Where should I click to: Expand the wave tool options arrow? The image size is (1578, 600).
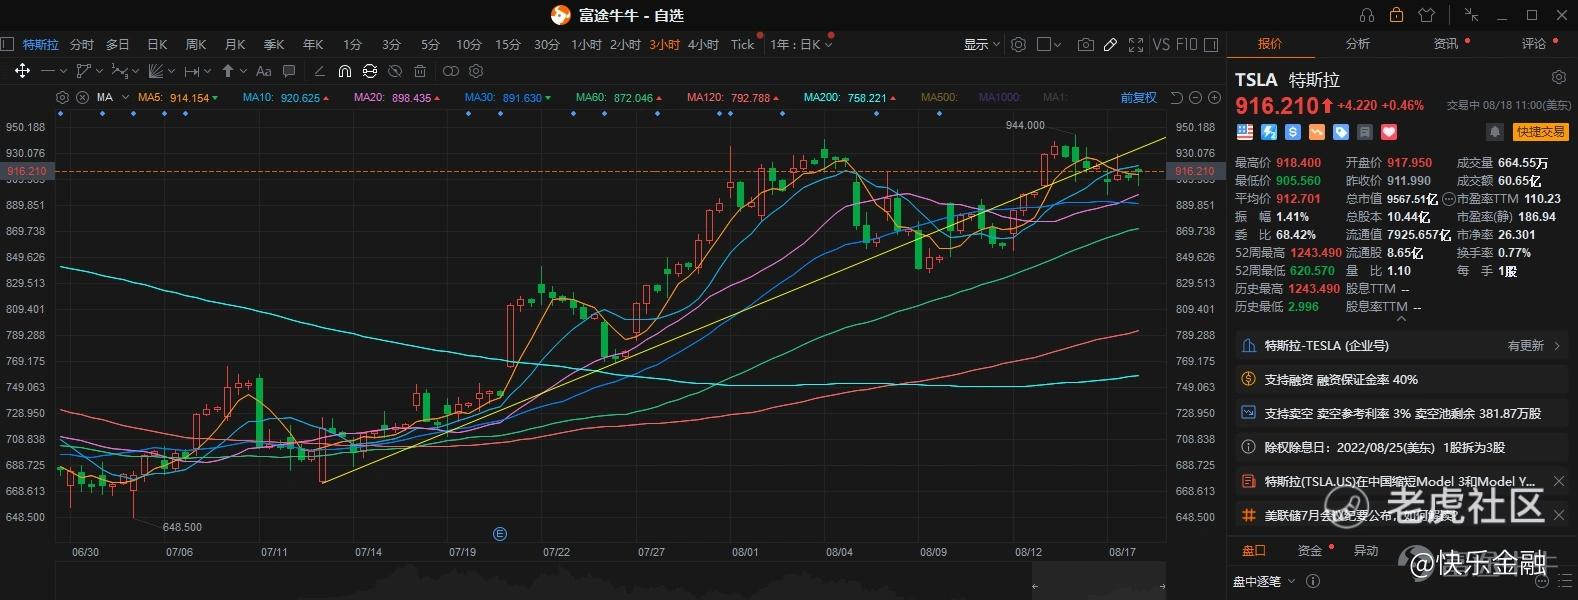coord(135,71)
